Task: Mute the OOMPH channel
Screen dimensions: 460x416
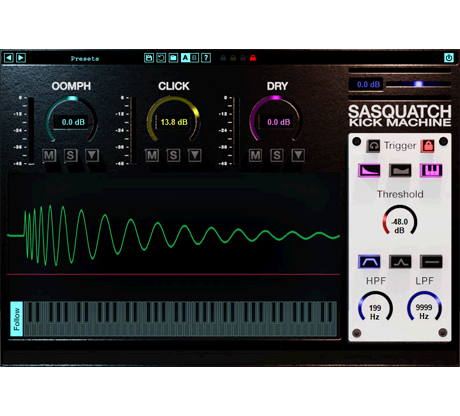Action: (x=49, y=155)
